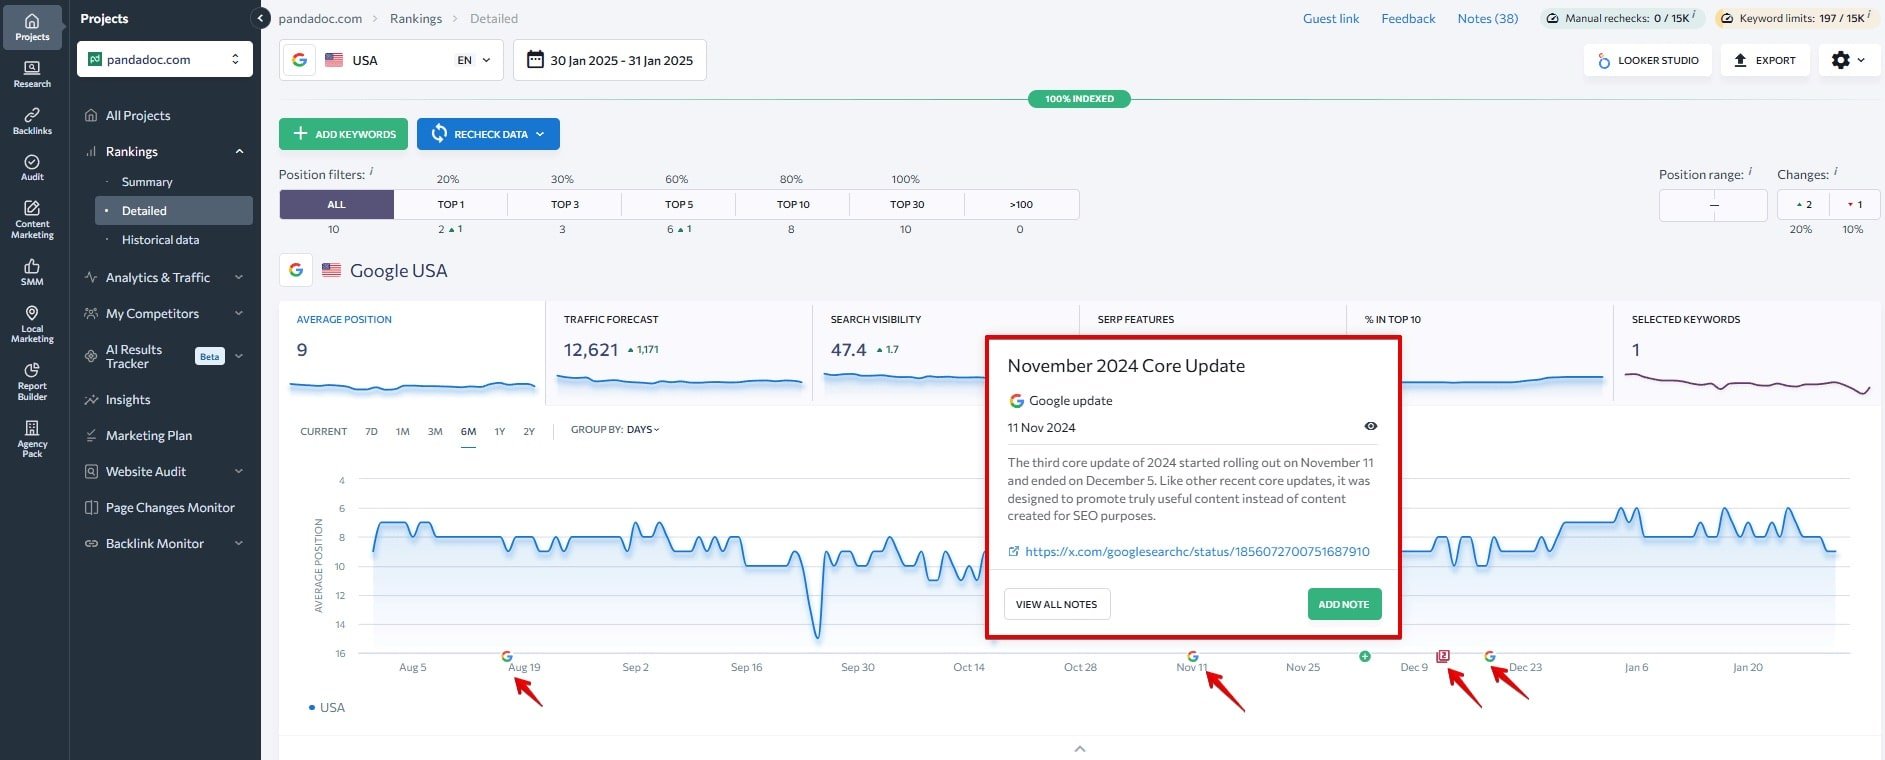The image size is (1885, 760).
Task: Filter by positive changes (up 2)
Action: (1804, 204)
